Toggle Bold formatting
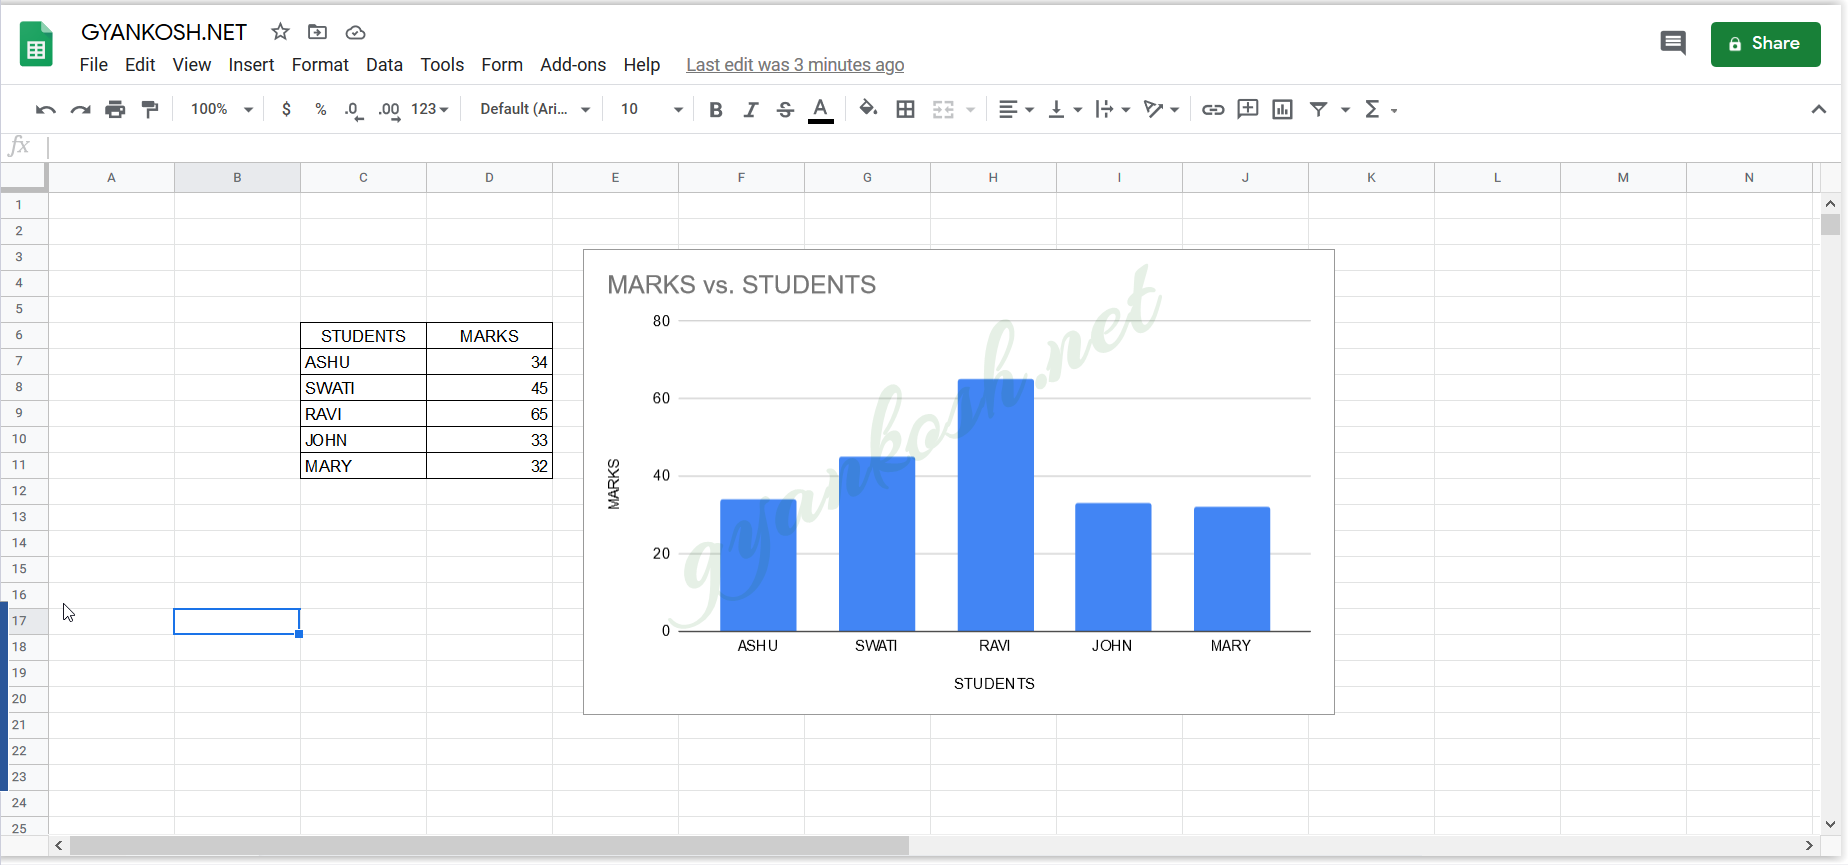 pyautogui.click(x=715, y=109)
